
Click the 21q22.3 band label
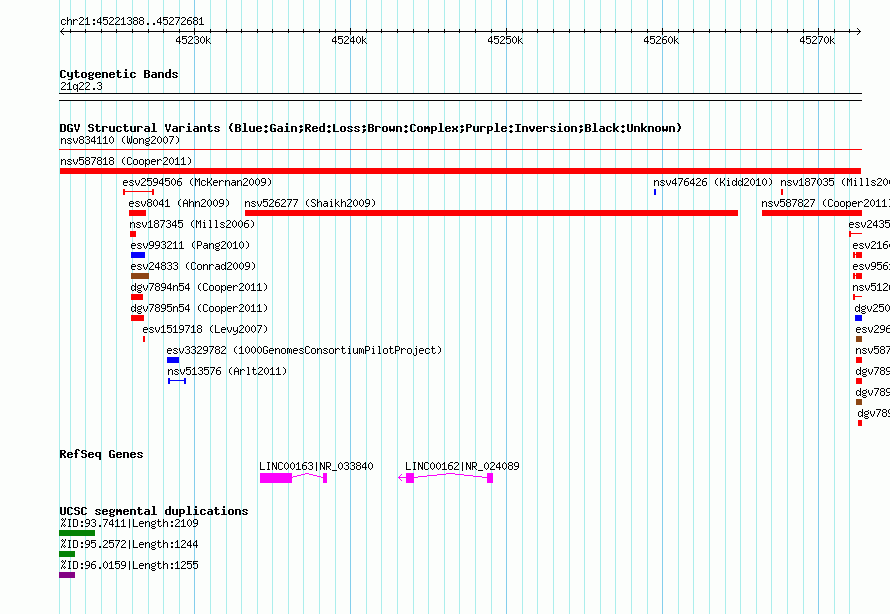(x=81, y=86)
